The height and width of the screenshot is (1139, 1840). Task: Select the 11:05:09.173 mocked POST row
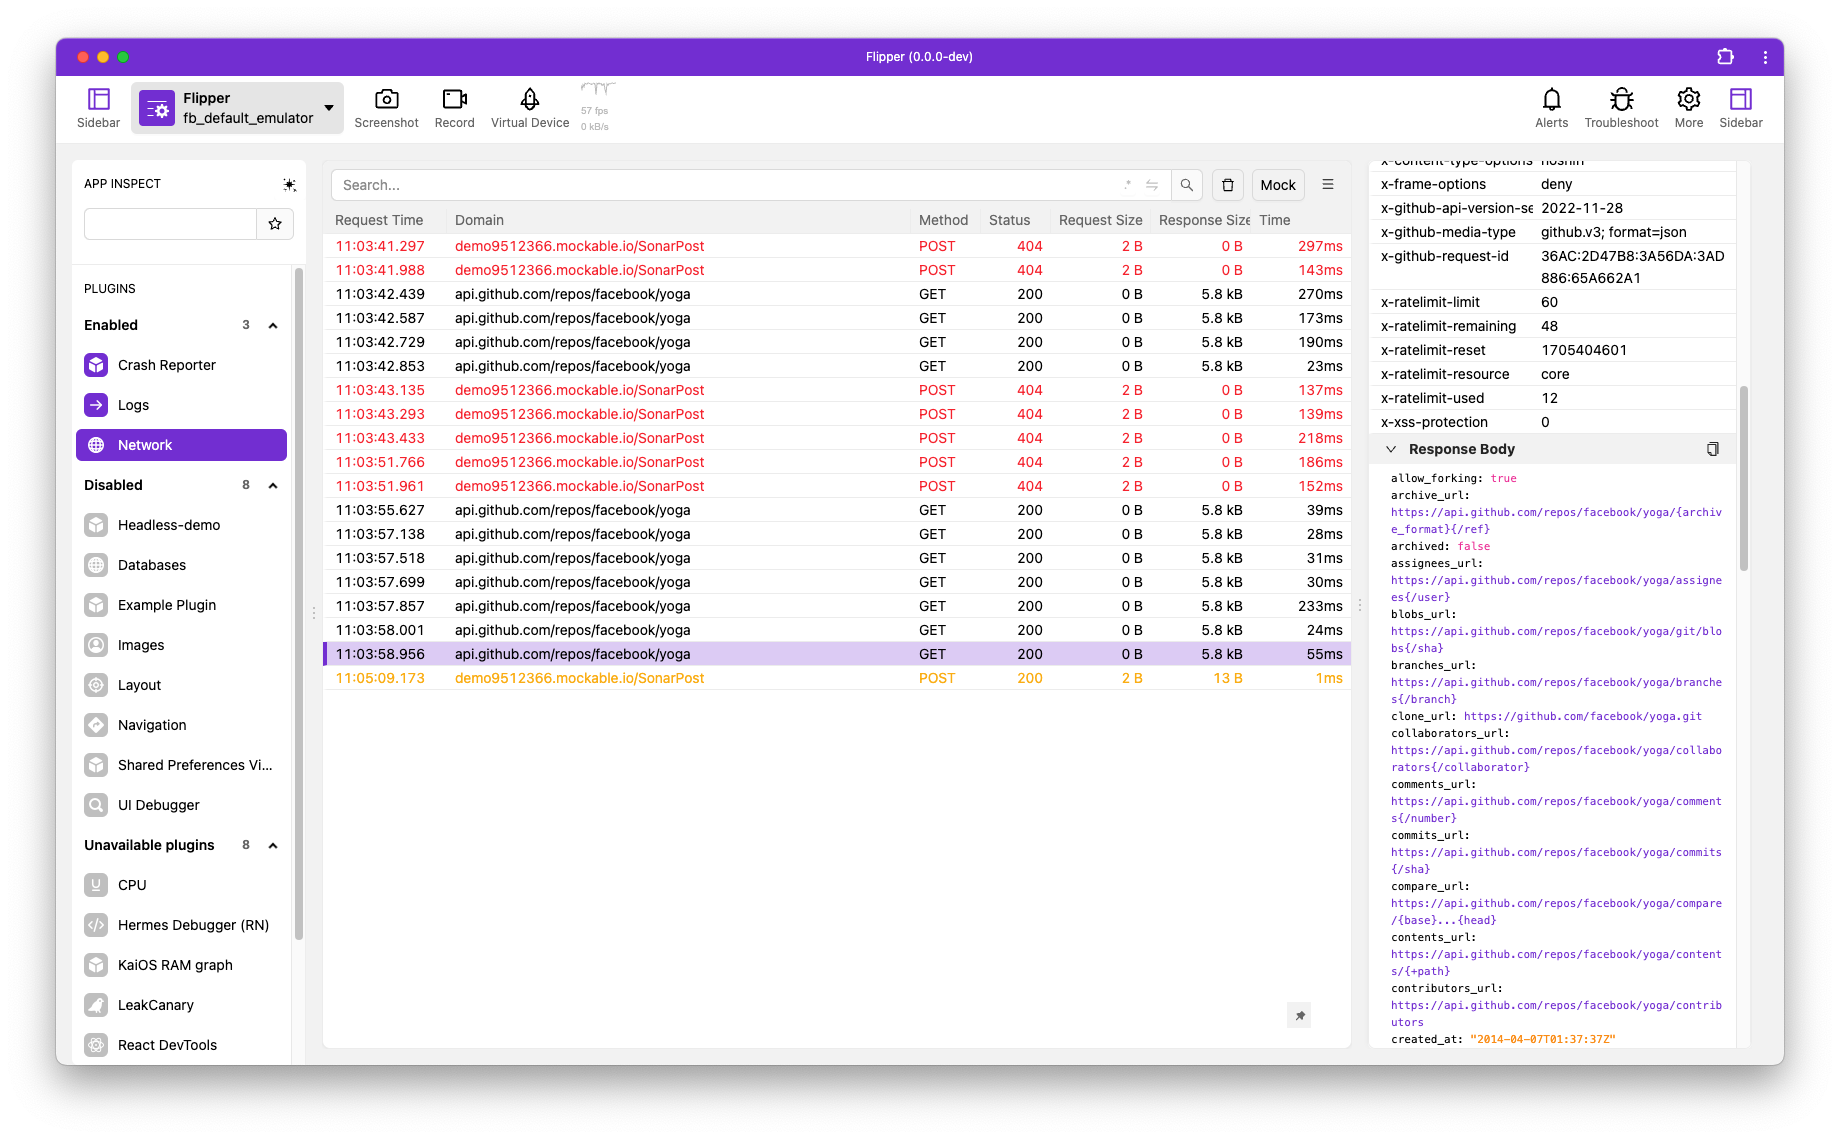(837, 678)
